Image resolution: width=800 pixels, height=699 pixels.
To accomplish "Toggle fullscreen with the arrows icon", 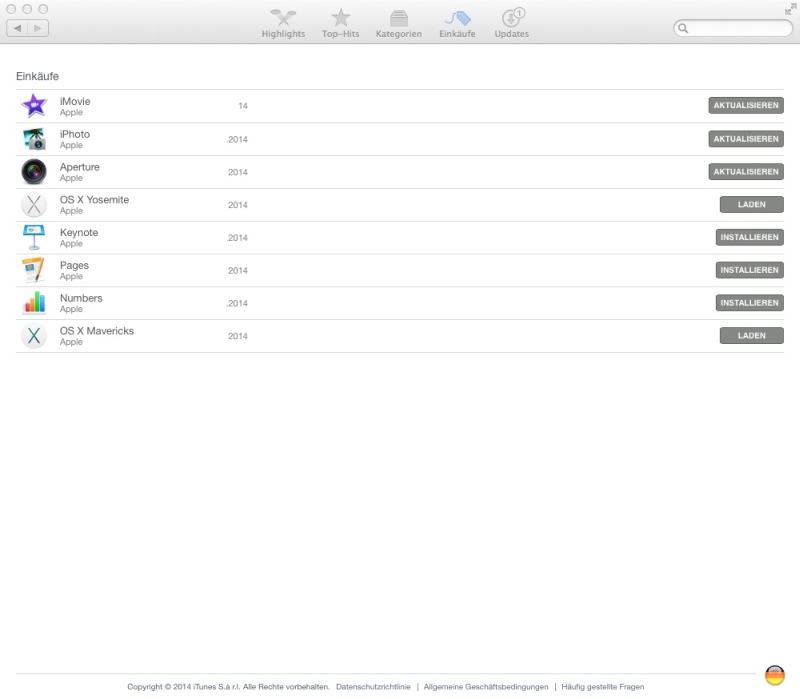I will click(x=790, y=9).
